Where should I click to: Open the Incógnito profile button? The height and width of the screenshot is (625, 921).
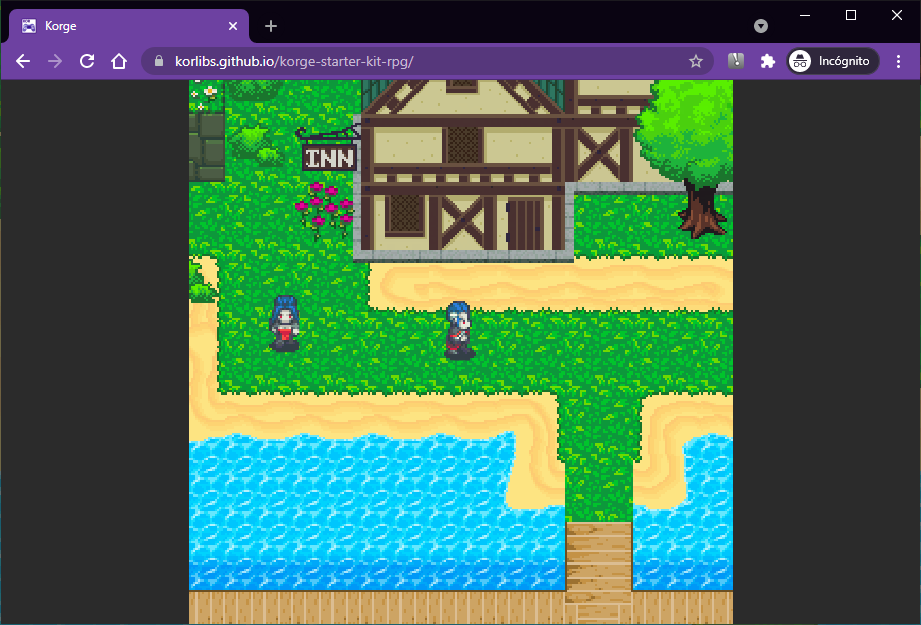(x=833, y=61)
